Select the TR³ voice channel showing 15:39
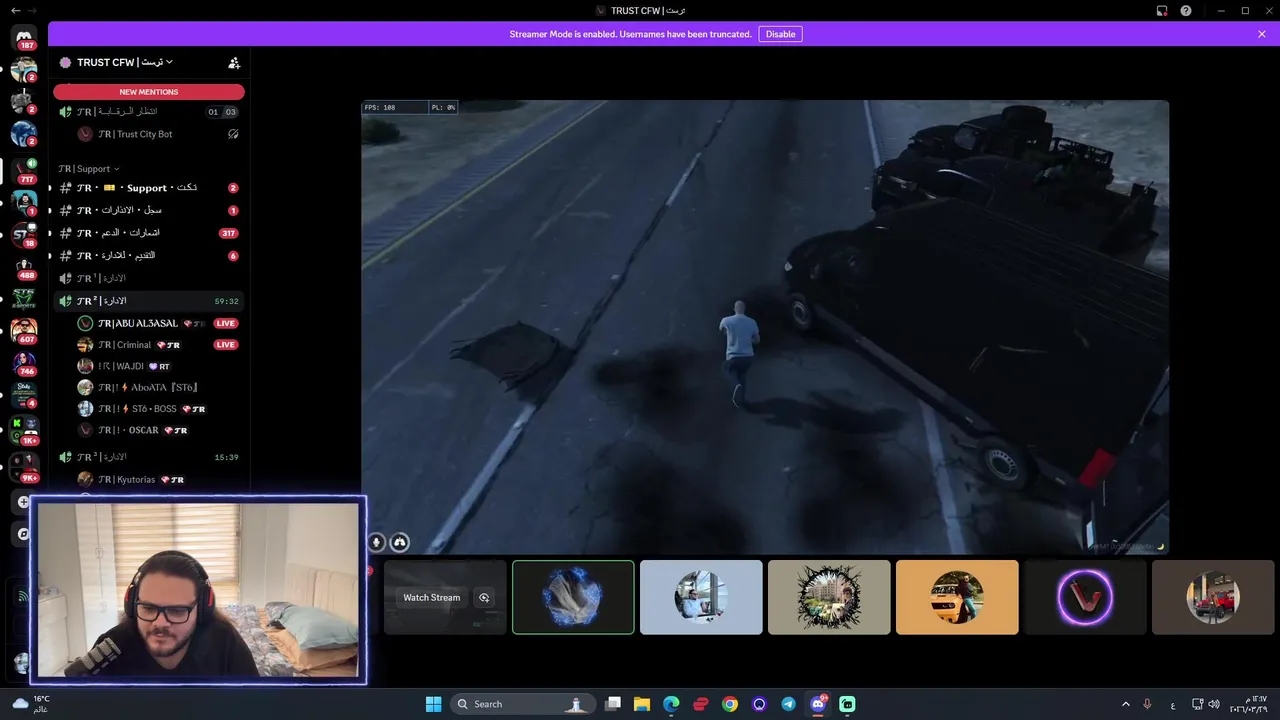1280x720 pixels. point(149,457)
